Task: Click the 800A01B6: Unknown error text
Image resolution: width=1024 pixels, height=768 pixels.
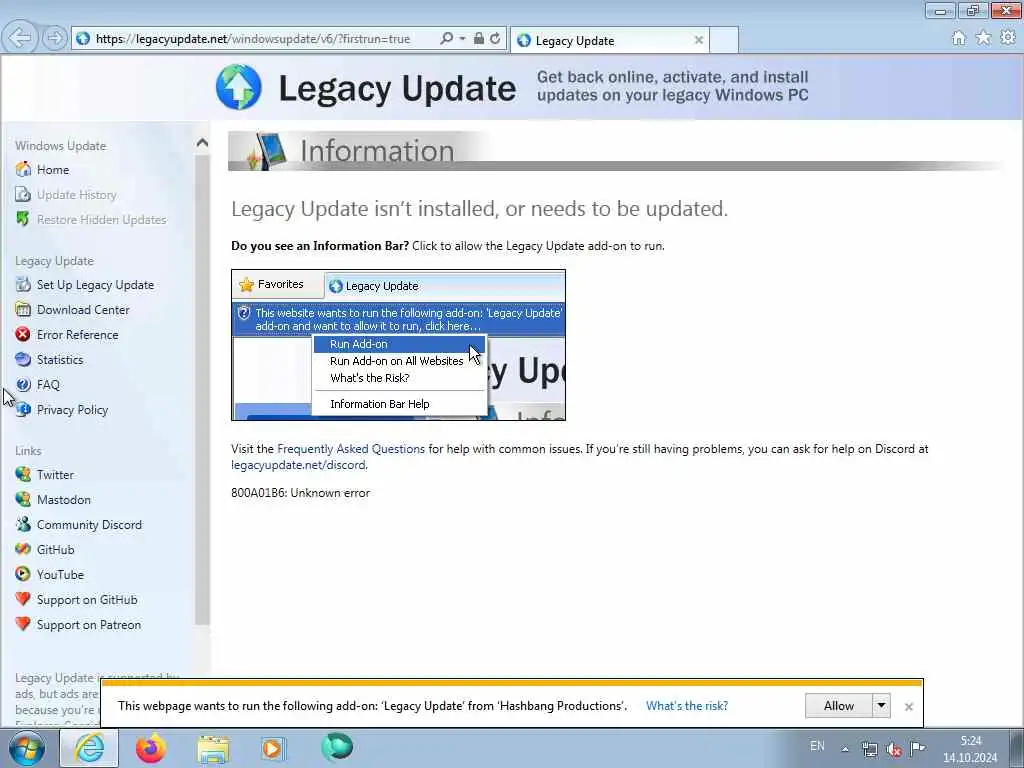Action: click(x=300, y=493)
